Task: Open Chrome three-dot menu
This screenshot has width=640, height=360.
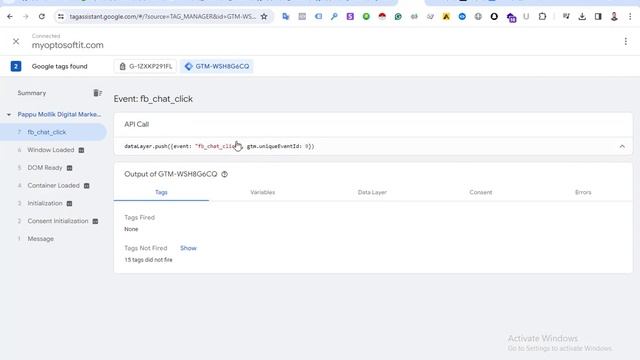Action: [x=630, y=17]
